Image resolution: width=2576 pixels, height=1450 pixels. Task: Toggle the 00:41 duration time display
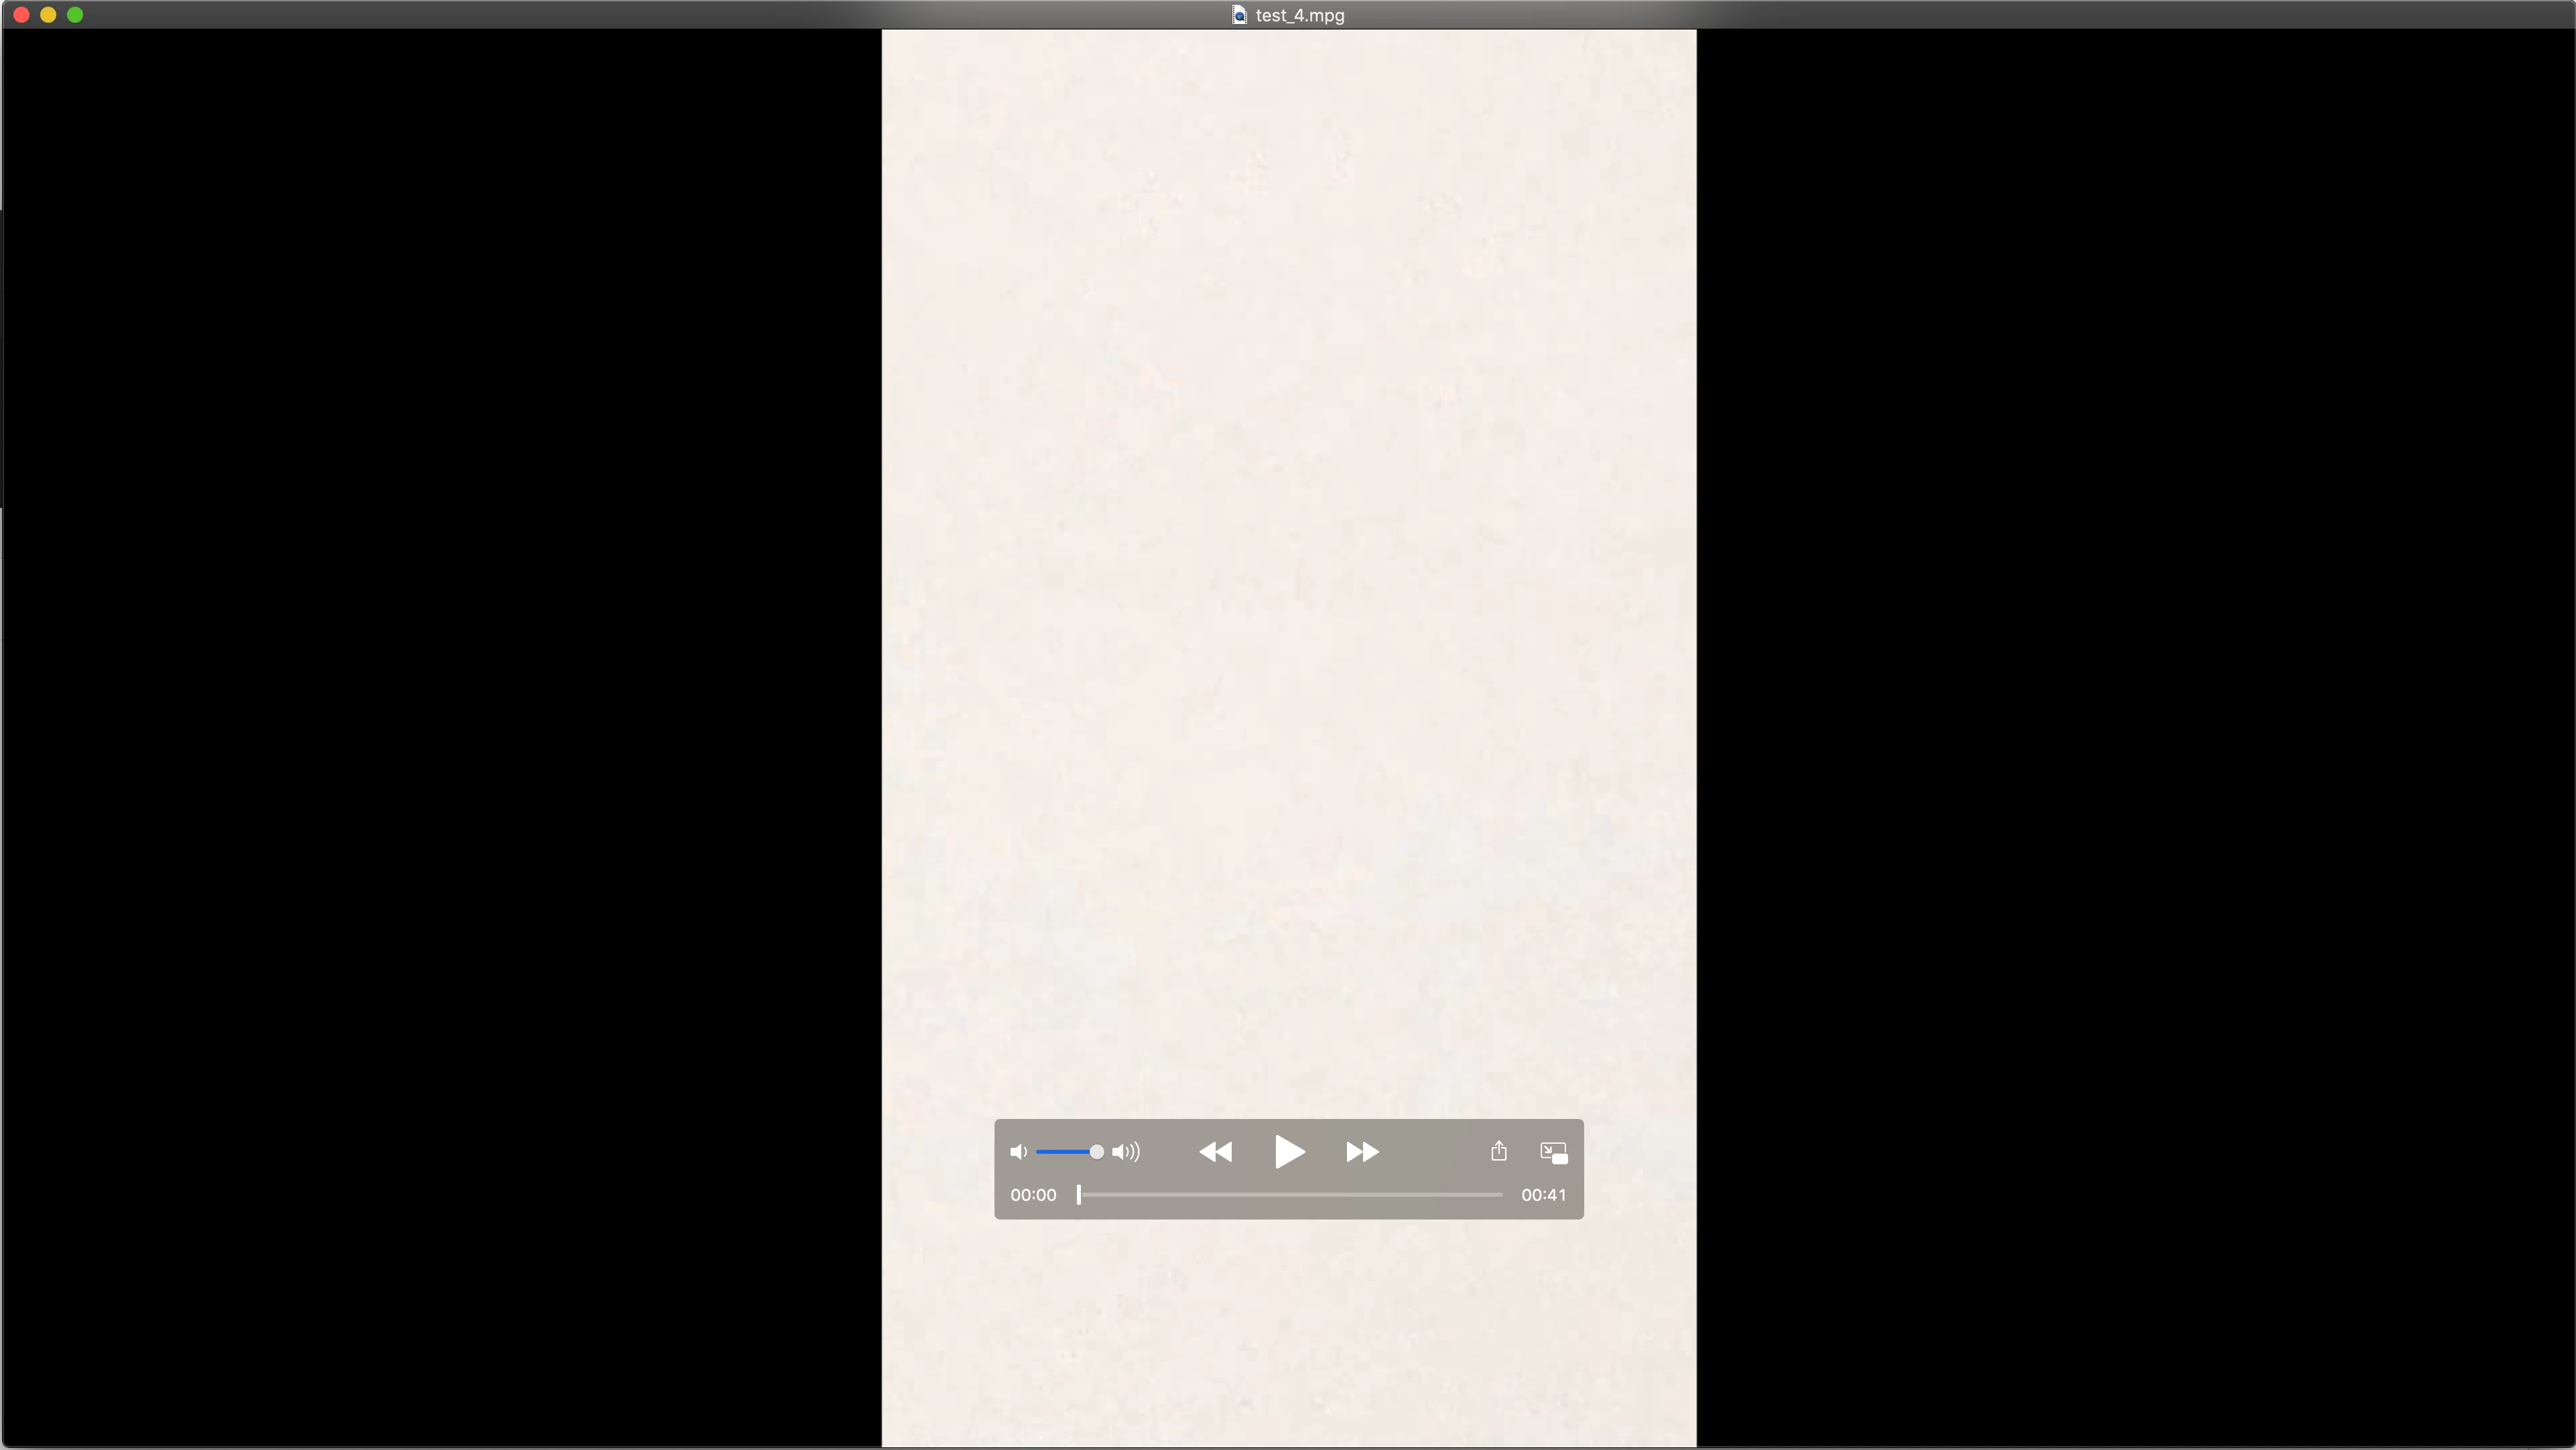pos(1543,1195)
